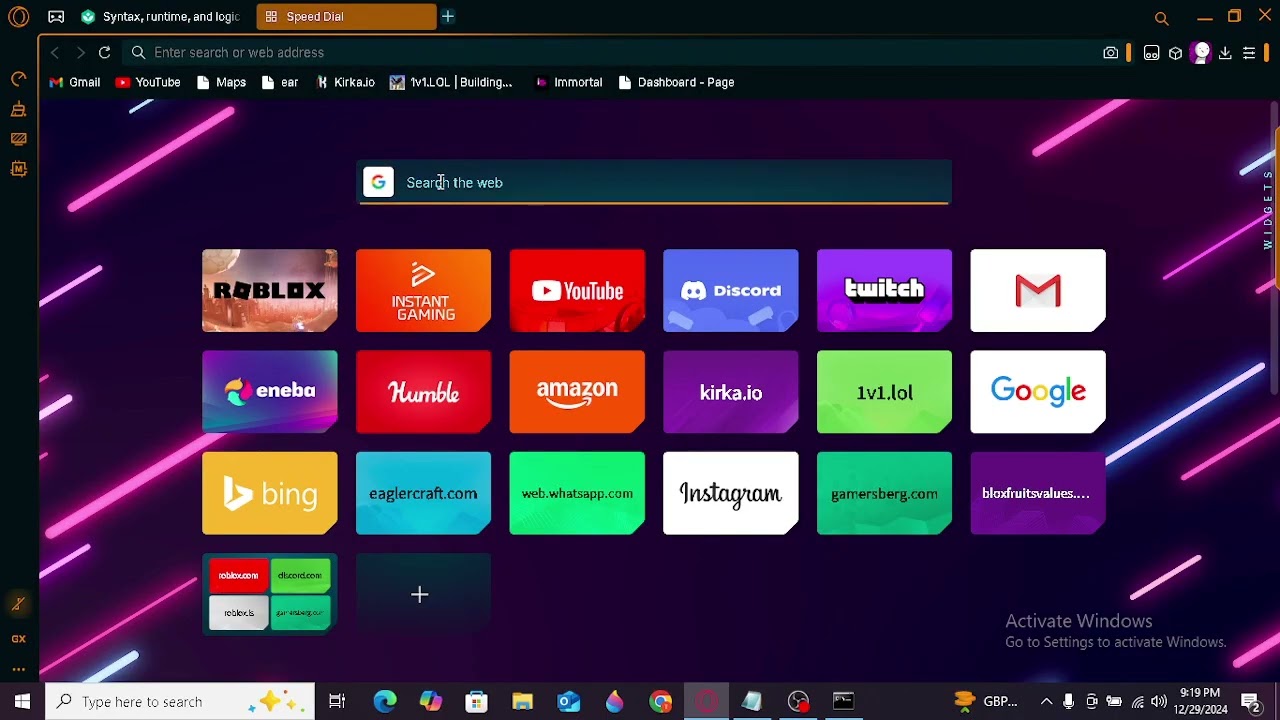This screenshot has height=720, width=1280.
Task: Open Maps bookmark
Action: (x=222, y=82)
